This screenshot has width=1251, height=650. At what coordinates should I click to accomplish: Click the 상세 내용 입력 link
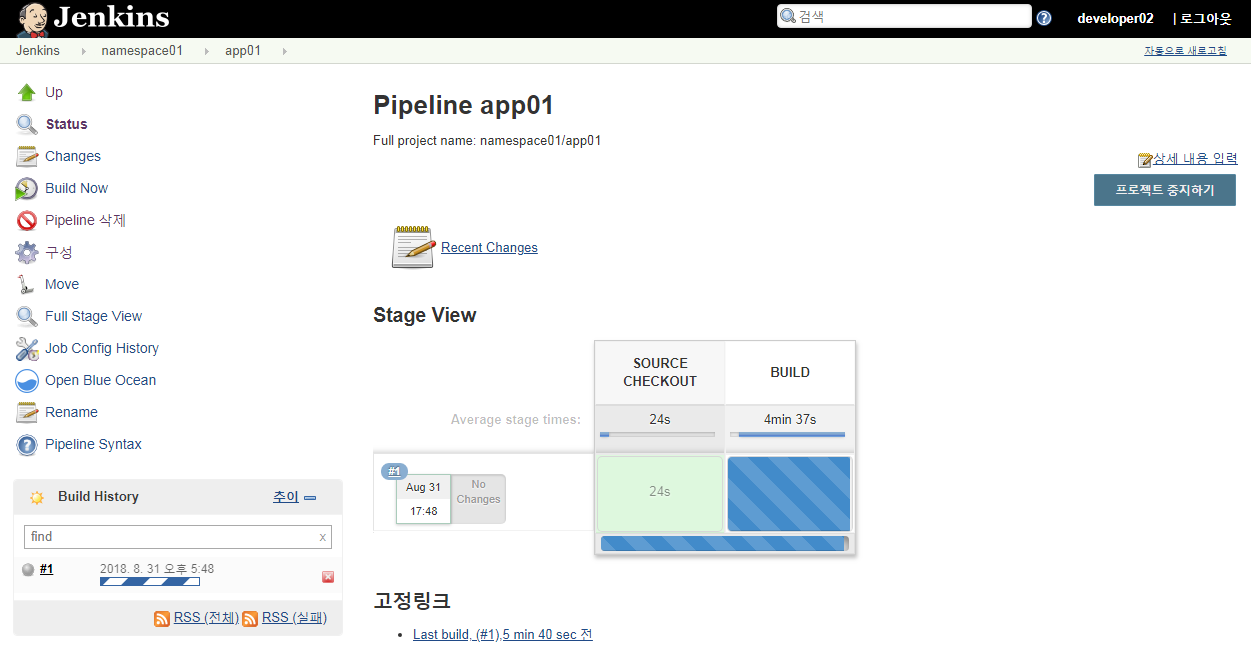click(1195, 159)
